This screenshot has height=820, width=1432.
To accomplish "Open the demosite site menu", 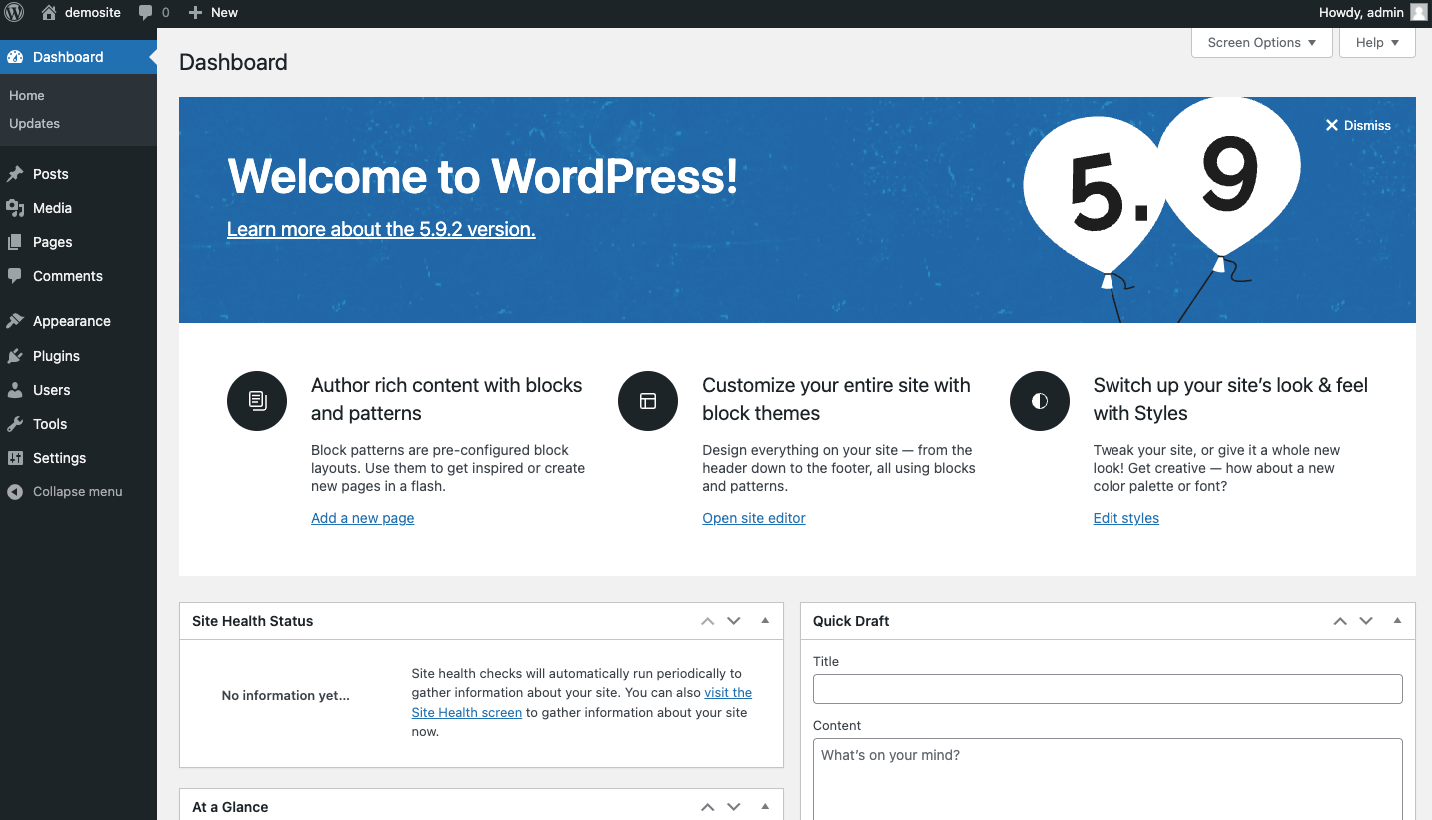I will coord(81,13).
